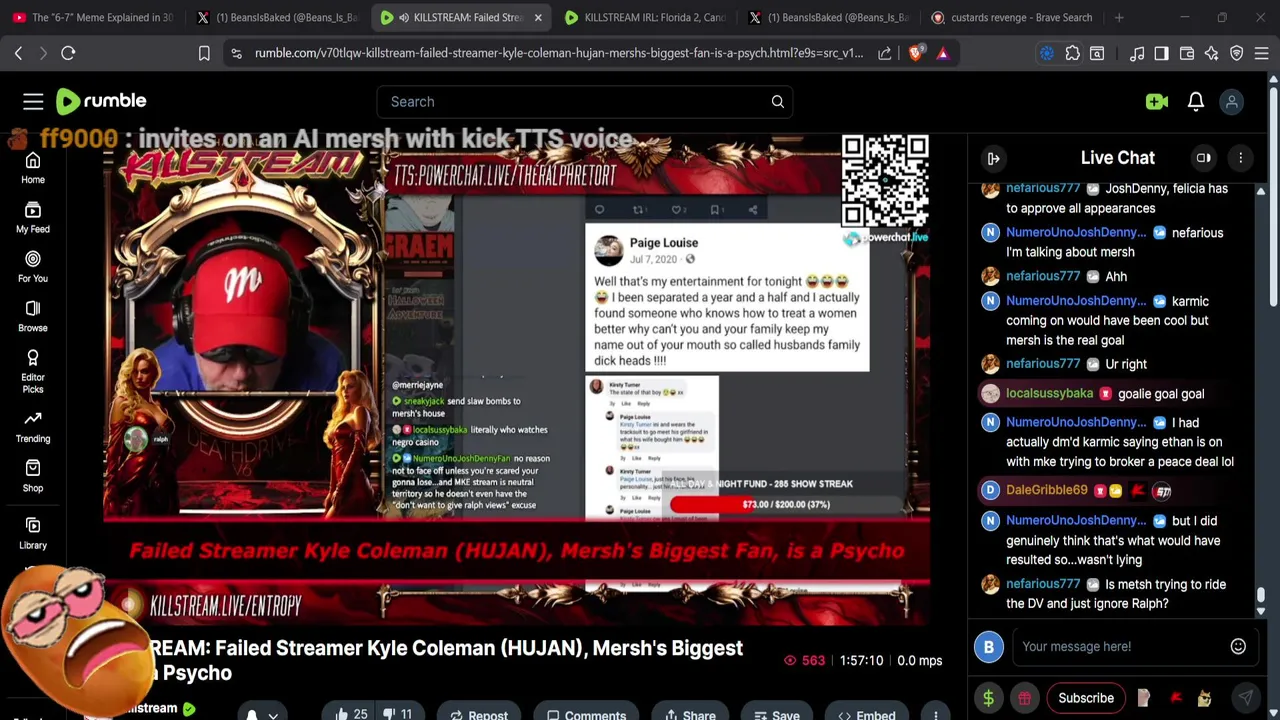Click the send message arrow
This screenshot has width=1280, height=720.
pos(1245,698)
